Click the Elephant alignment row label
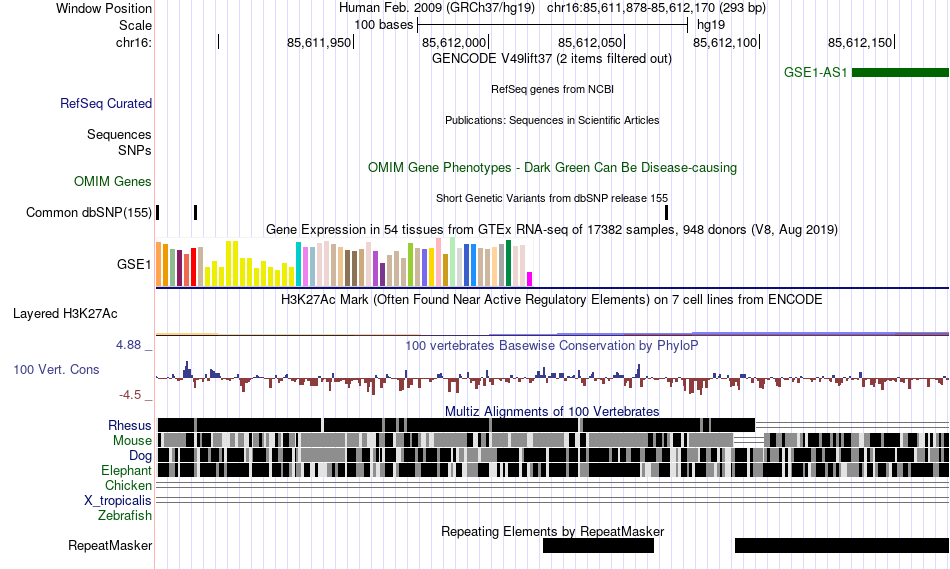 [127, 470]
